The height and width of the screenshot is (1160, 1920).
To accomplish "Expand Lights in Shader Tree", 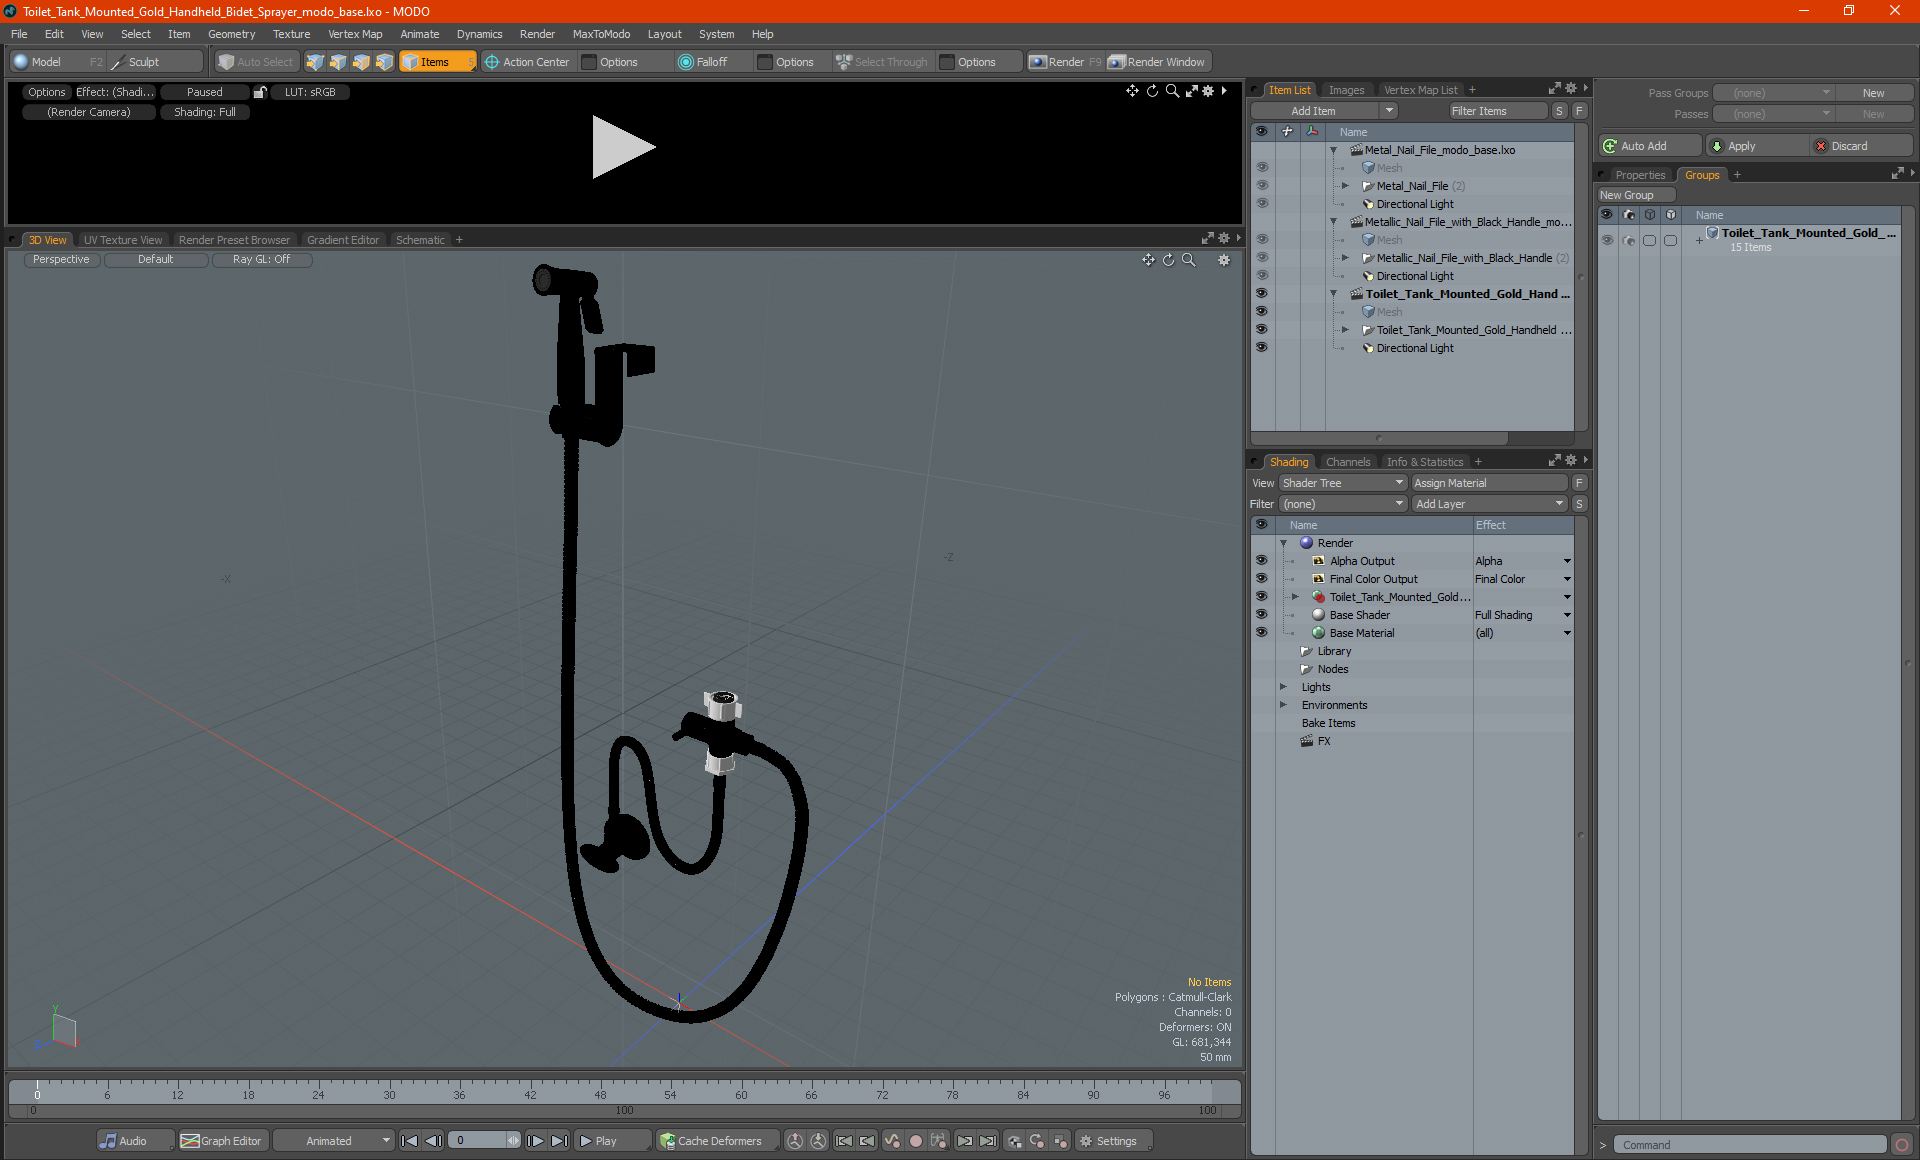I will 1284,687.
